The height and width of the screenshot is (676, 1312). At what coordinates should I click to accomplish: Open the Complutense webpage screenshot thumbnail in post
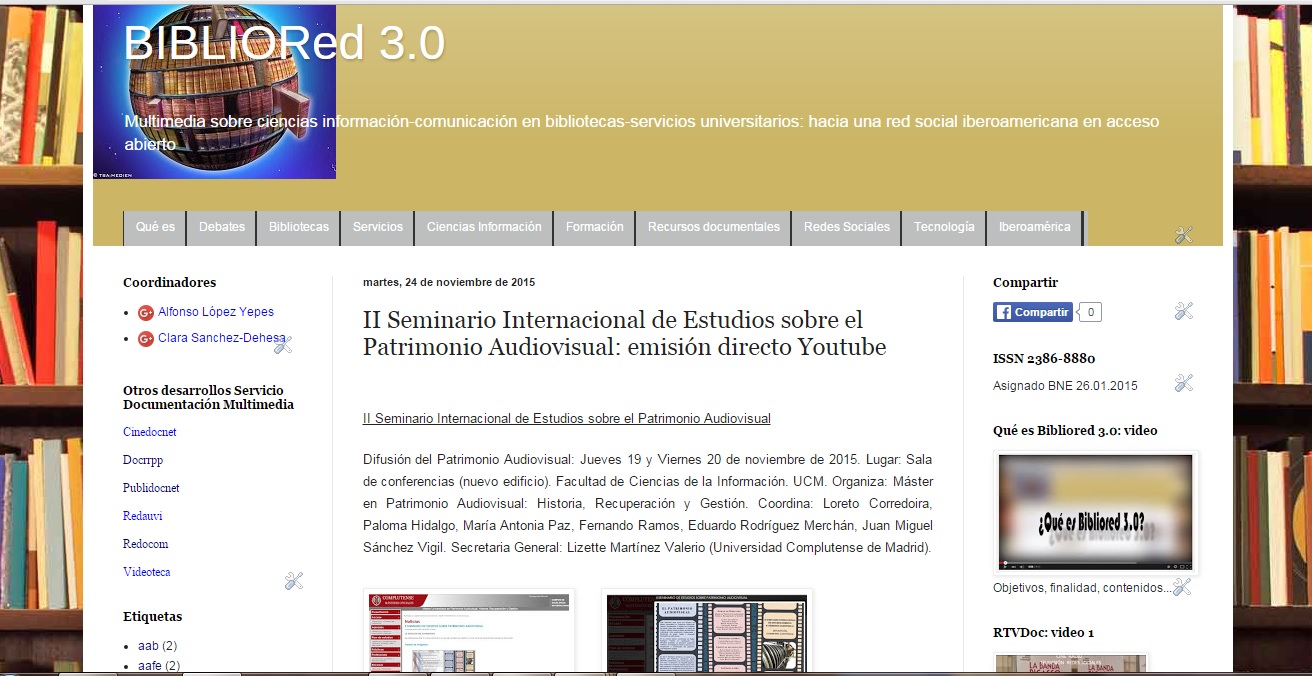click(469, 632)
